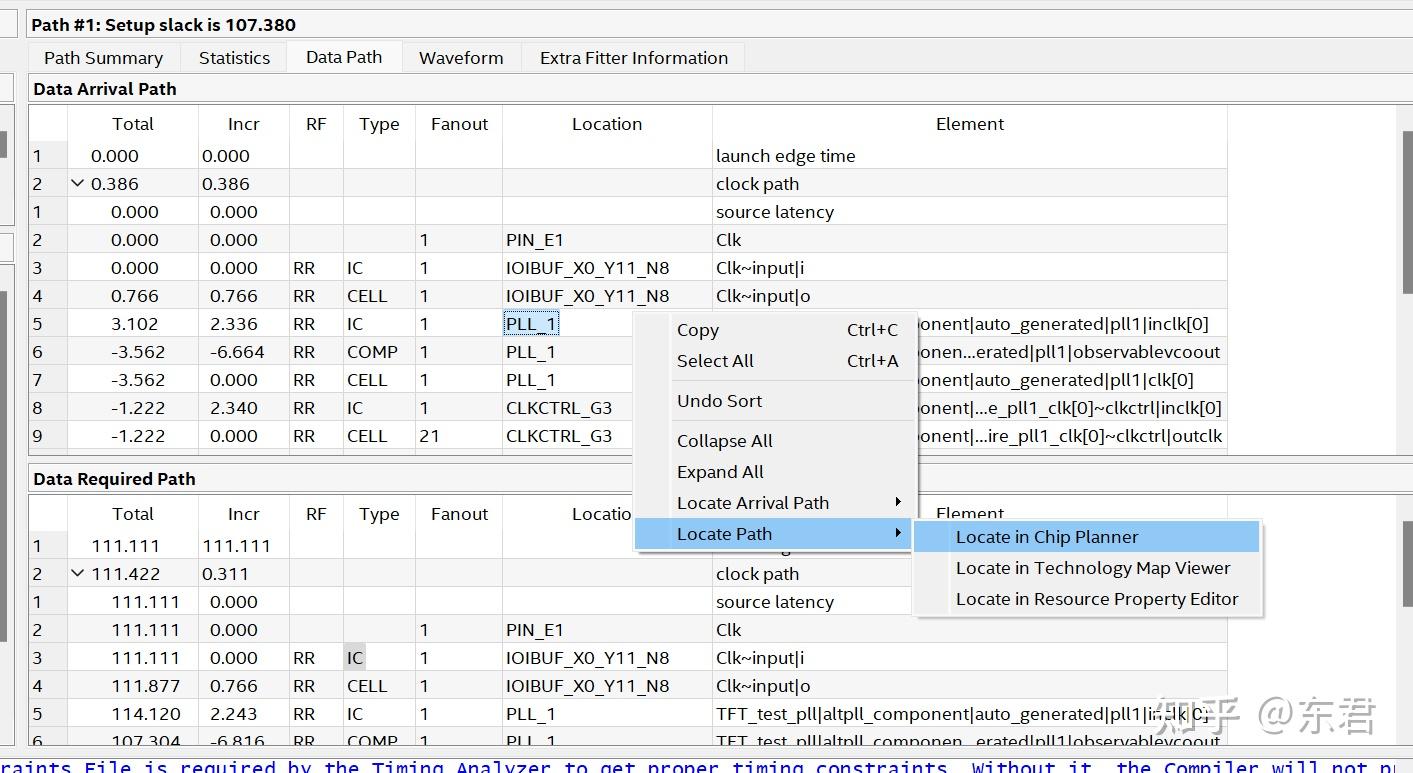Viewport: 1413px width, 773px height.
Task: Collapse the 111.422 clock path row
Action: coord(78,574)
